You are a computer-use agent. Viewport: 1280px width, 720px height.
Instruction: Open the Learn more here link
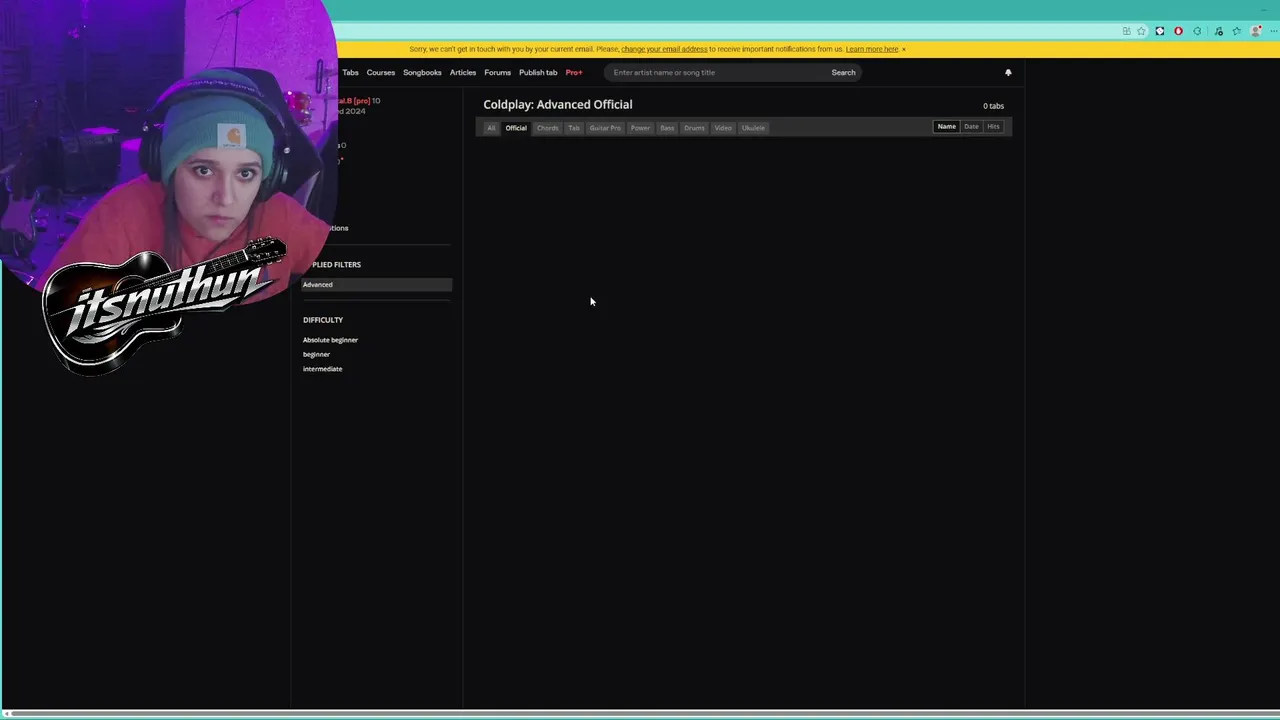click(872, 49)
